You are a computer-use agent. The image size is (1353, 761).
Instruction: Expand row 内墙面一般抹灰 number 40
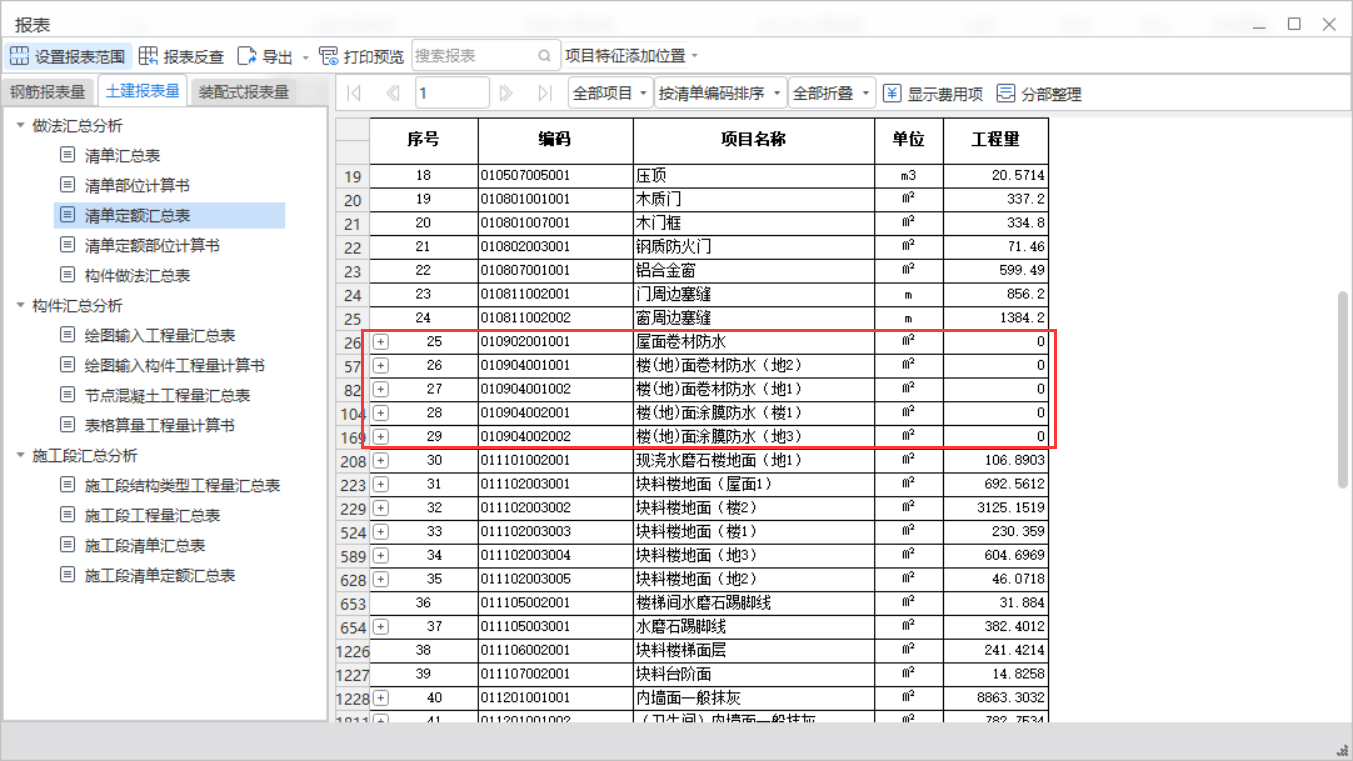coord(381,698)
